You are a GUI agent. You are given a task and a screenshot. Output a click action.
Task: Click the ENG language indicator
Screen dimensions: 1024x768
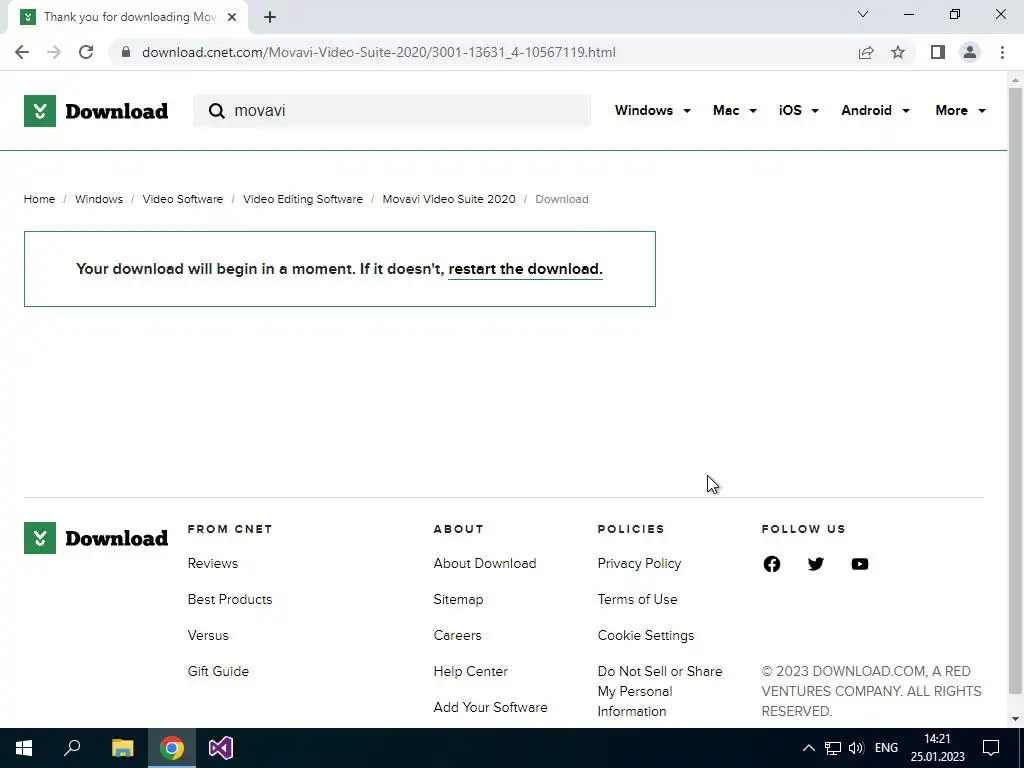tap(886, 748)
